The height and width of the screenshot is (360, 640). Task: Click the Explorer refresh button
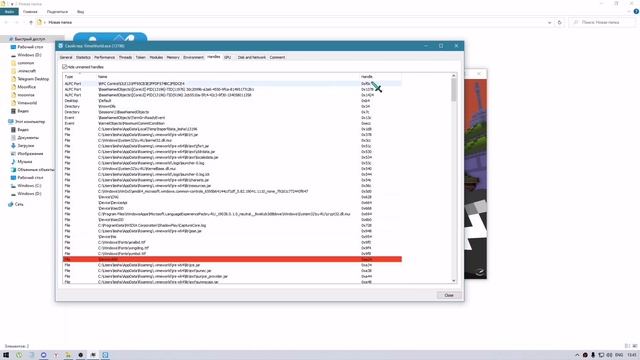(x=559, y=22)
